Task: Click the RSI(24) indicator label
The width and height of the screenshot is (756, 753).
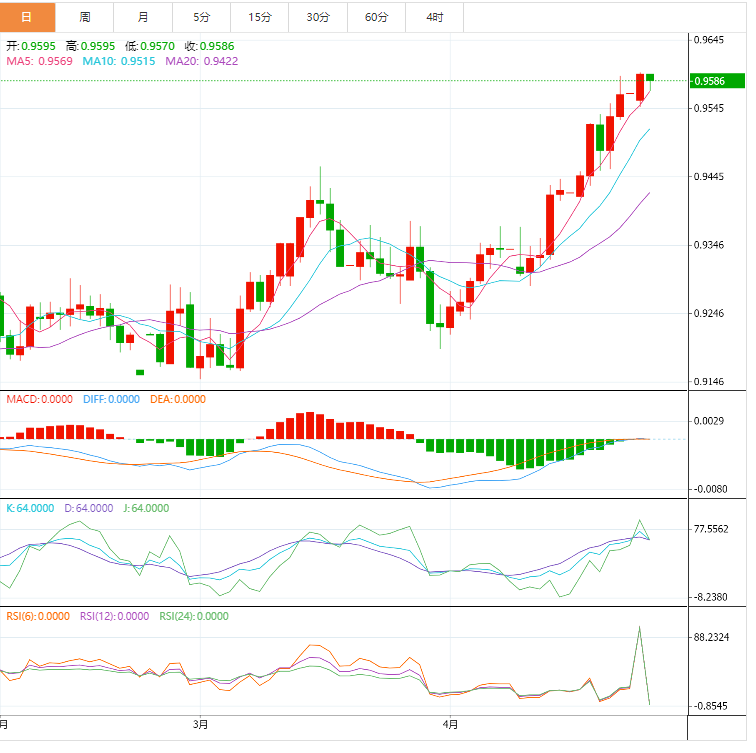Action: (x=195, y=616)
